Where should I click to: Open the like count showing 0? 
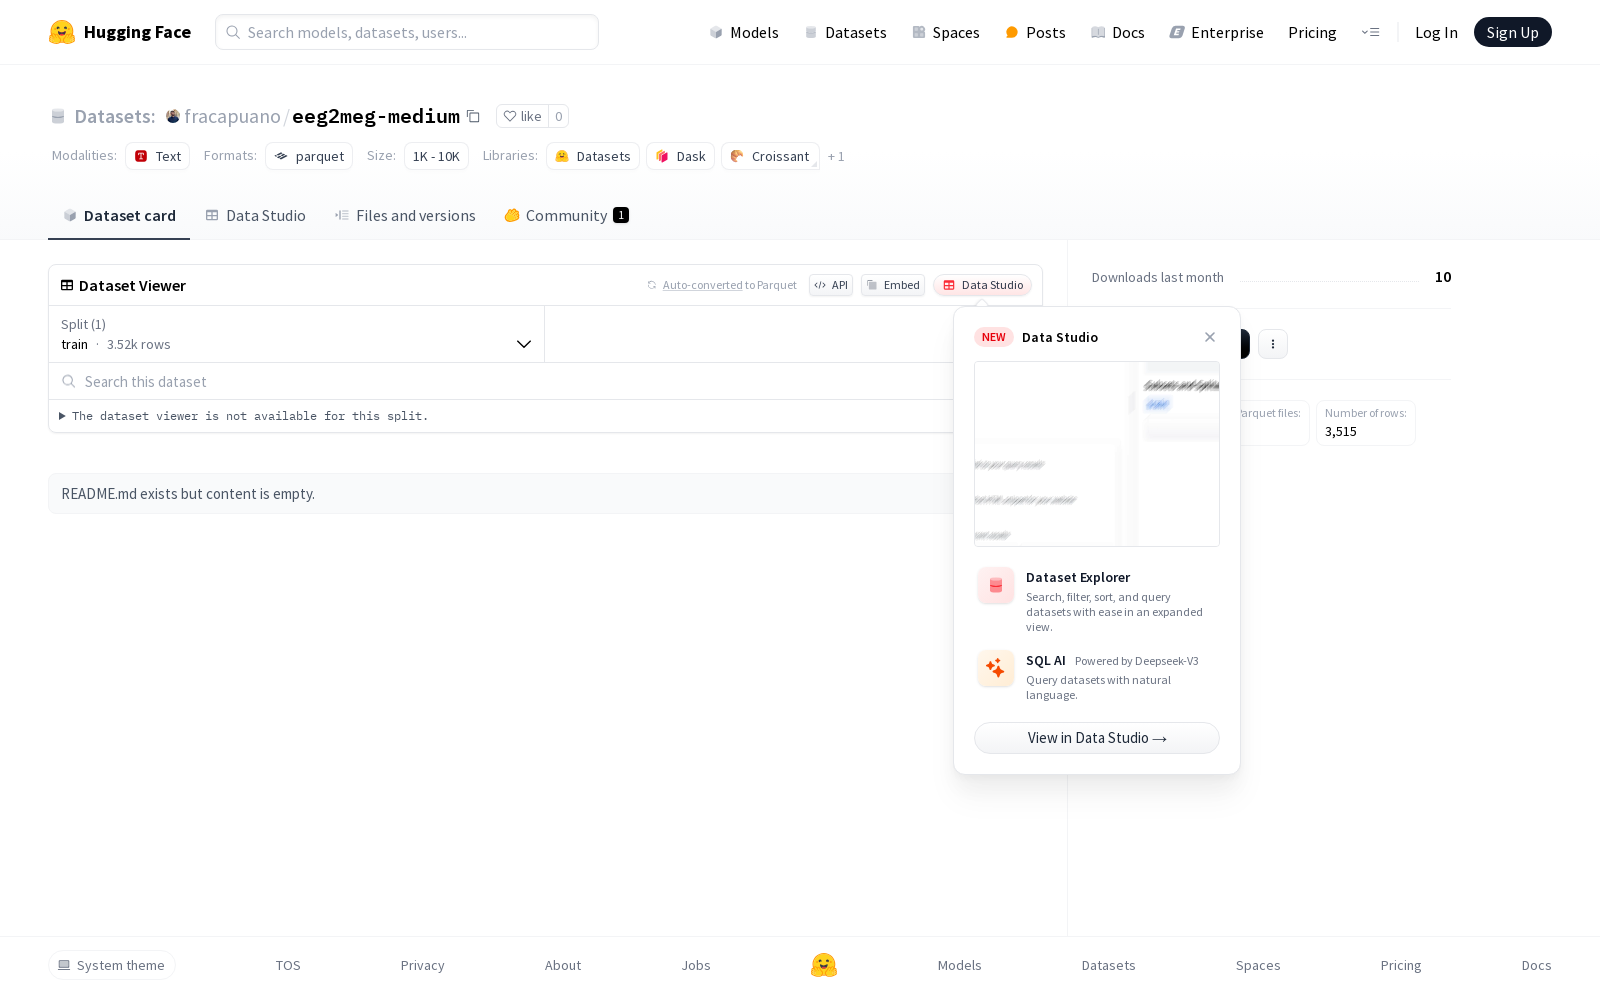coord(559,116)
